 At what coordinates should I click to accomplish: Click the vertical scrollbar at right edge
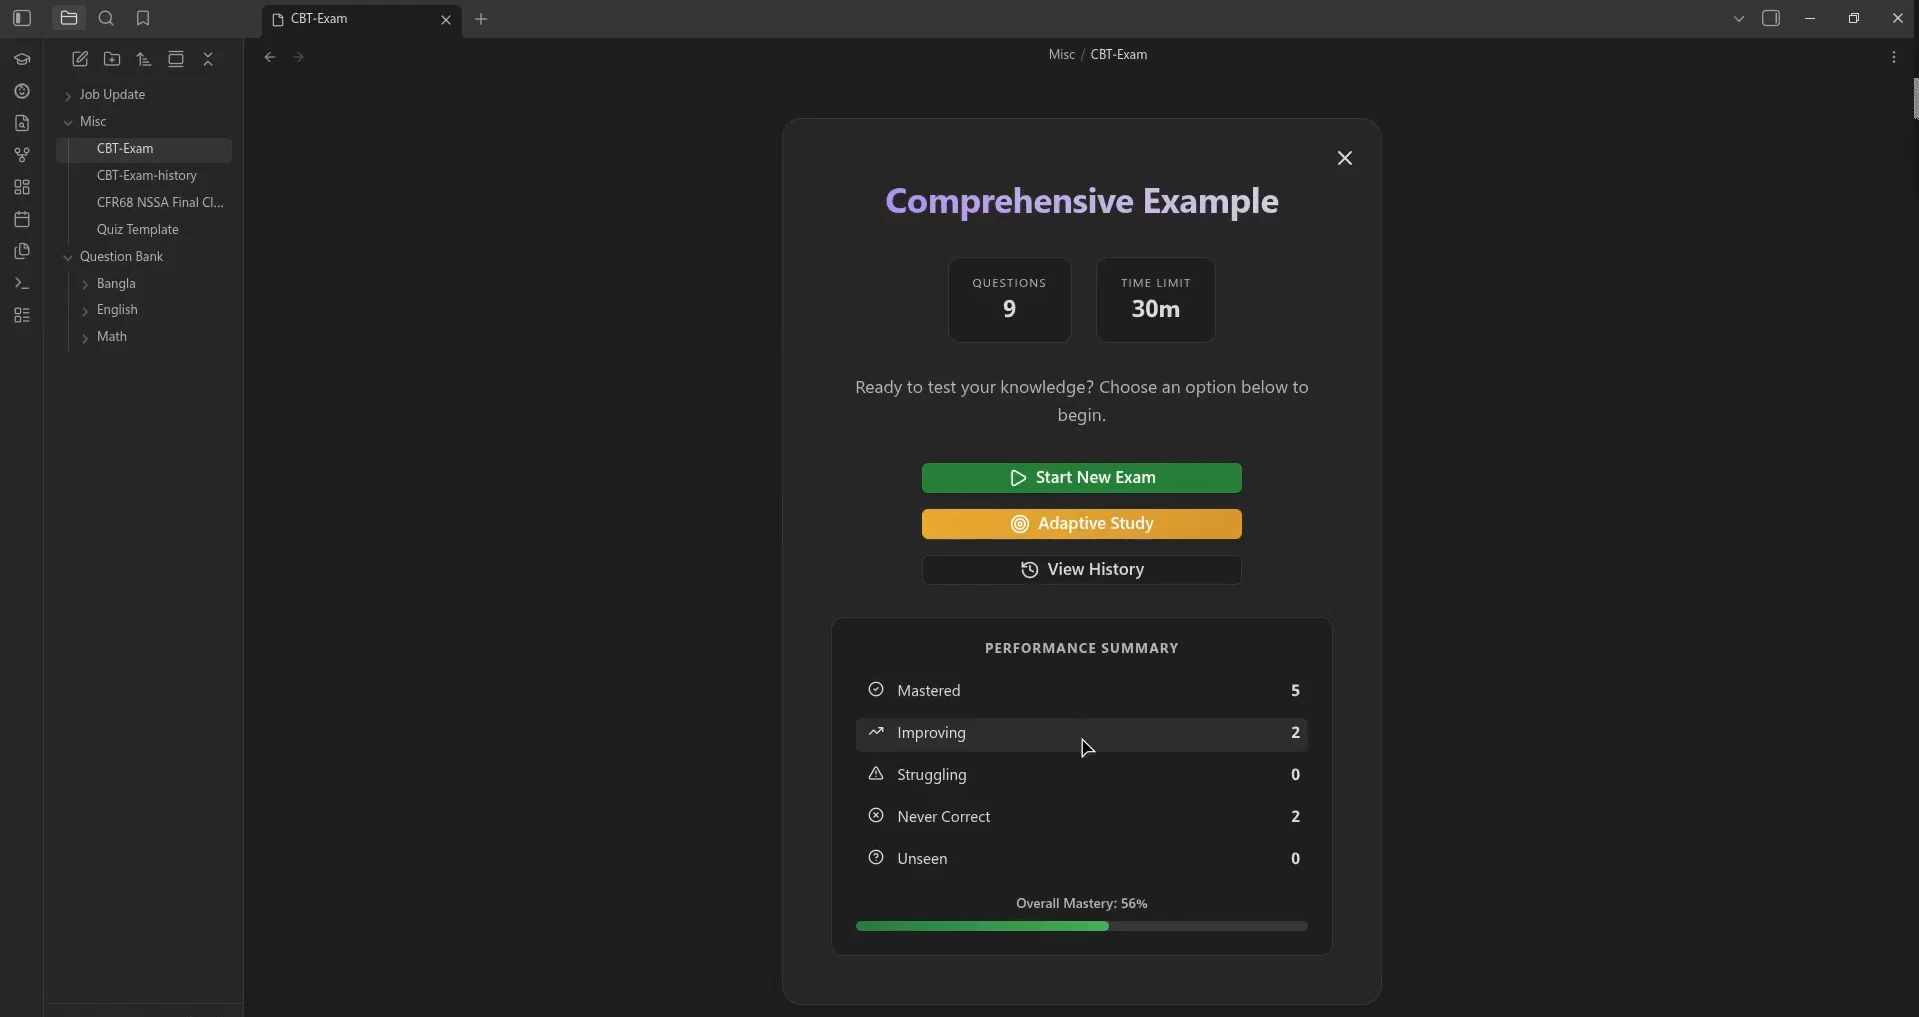pos(1915,98)
